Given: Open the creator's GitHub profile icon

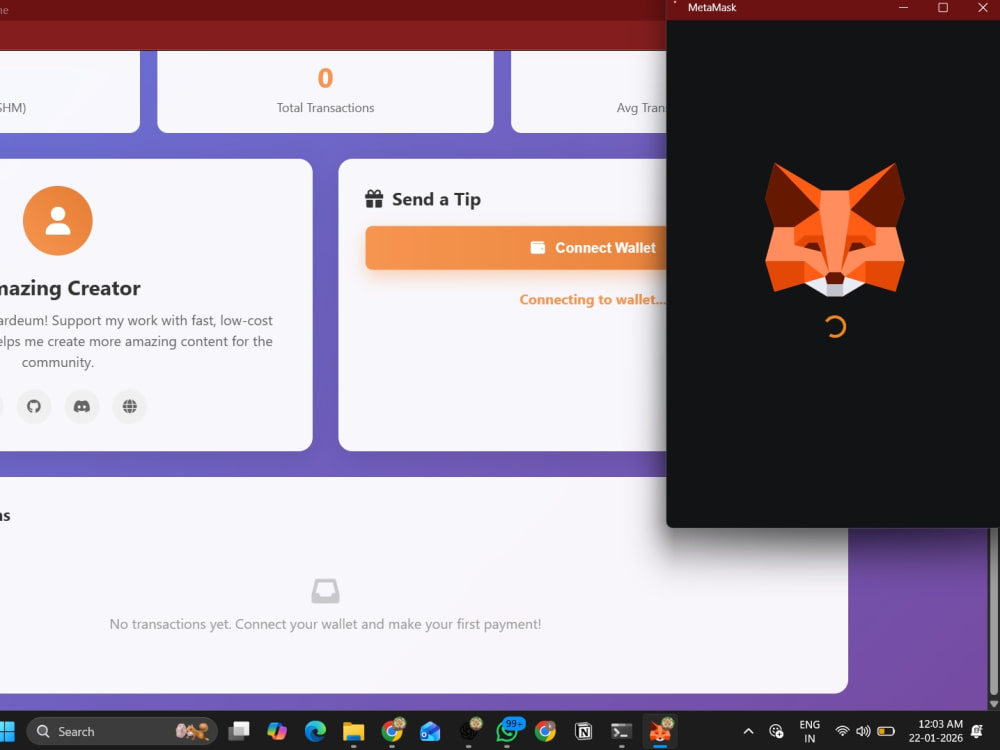Looking at the screenshot, I should tap(34, 406).
